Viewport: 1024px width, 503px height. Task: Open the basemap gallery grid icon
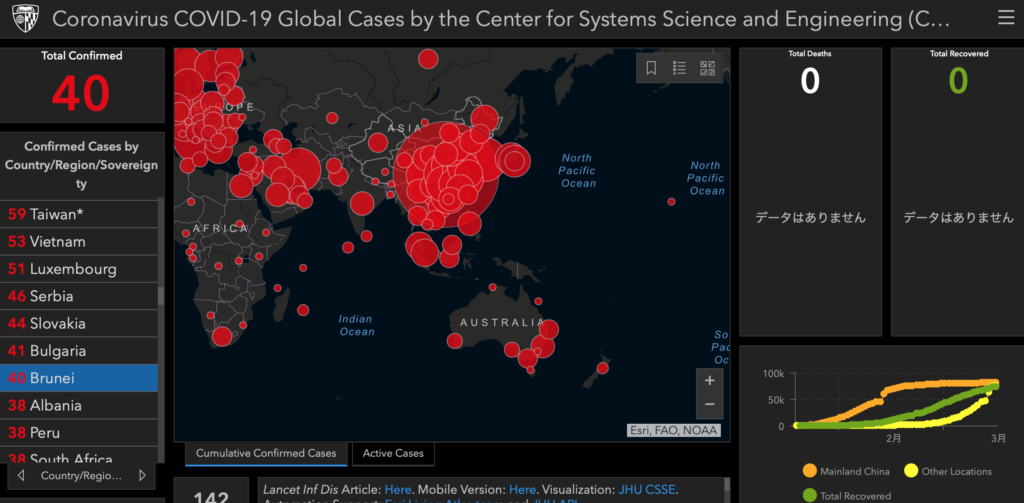click(707, 68)
